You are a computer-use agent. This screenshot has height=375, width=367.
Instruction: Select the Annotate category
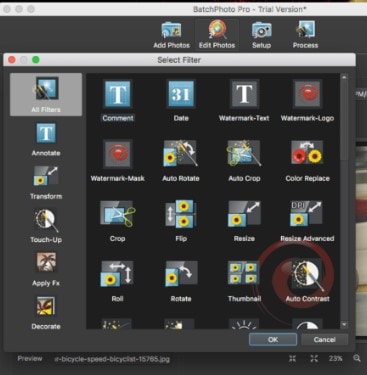click(46, 140)
